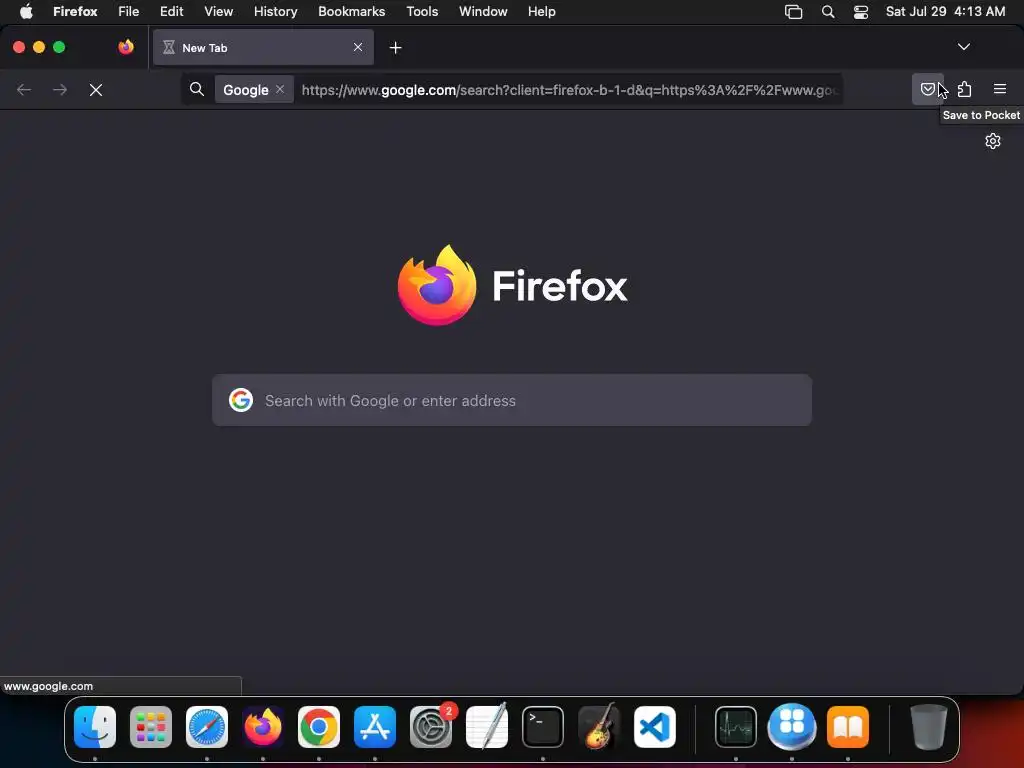Open System Settings from the Dock
This screenshot has width=1024, height=768.
[431, 727]
